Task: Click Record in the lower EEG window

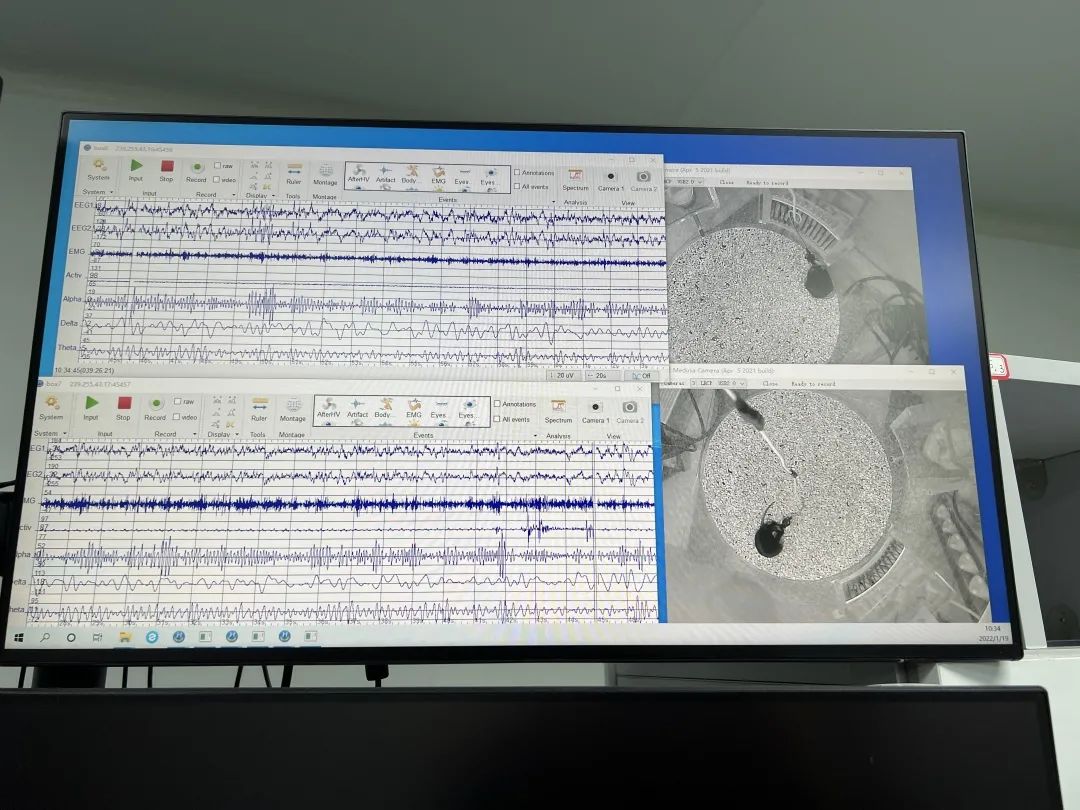Action: [x=155, y=409]
